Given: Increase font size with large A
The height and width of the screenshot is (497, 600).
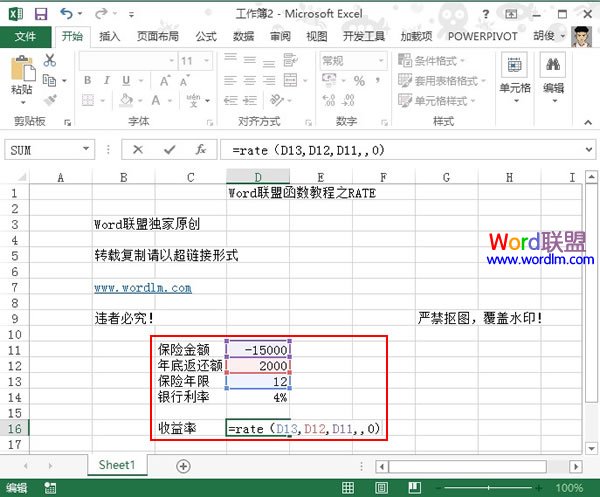Looking at the screenshot, I should tap(165, 81).
